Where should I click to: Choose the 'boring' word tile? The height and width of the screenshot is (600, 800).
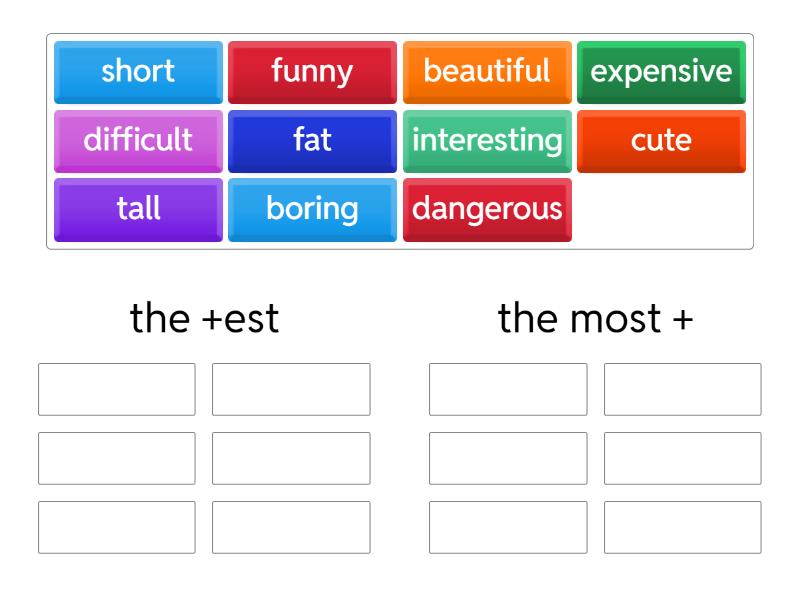[312, 209]
